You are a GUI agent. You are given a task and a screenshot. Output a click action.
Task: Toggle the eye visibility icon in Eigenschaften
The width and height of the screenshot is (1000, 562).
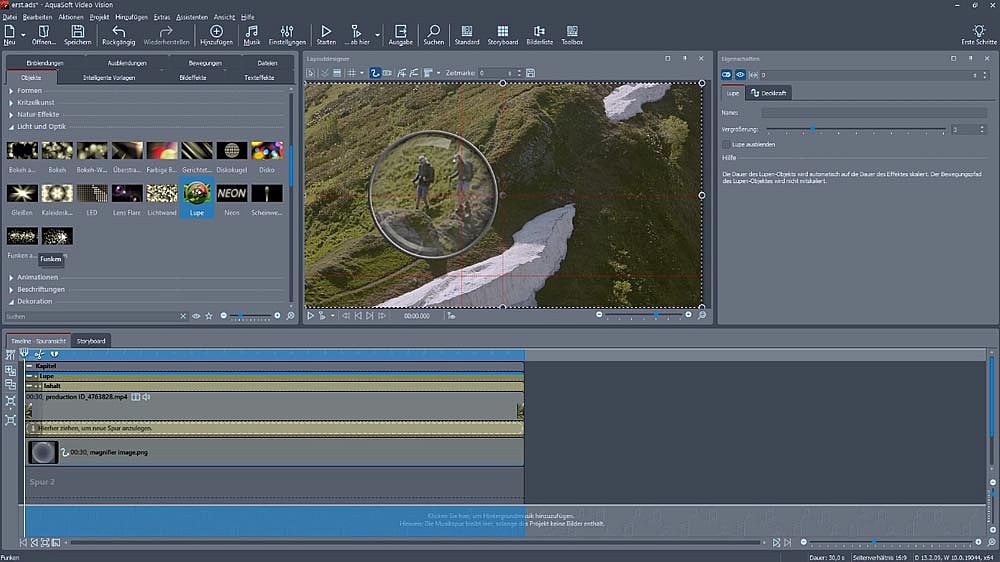pyautogui.click(x=740, y=75)
